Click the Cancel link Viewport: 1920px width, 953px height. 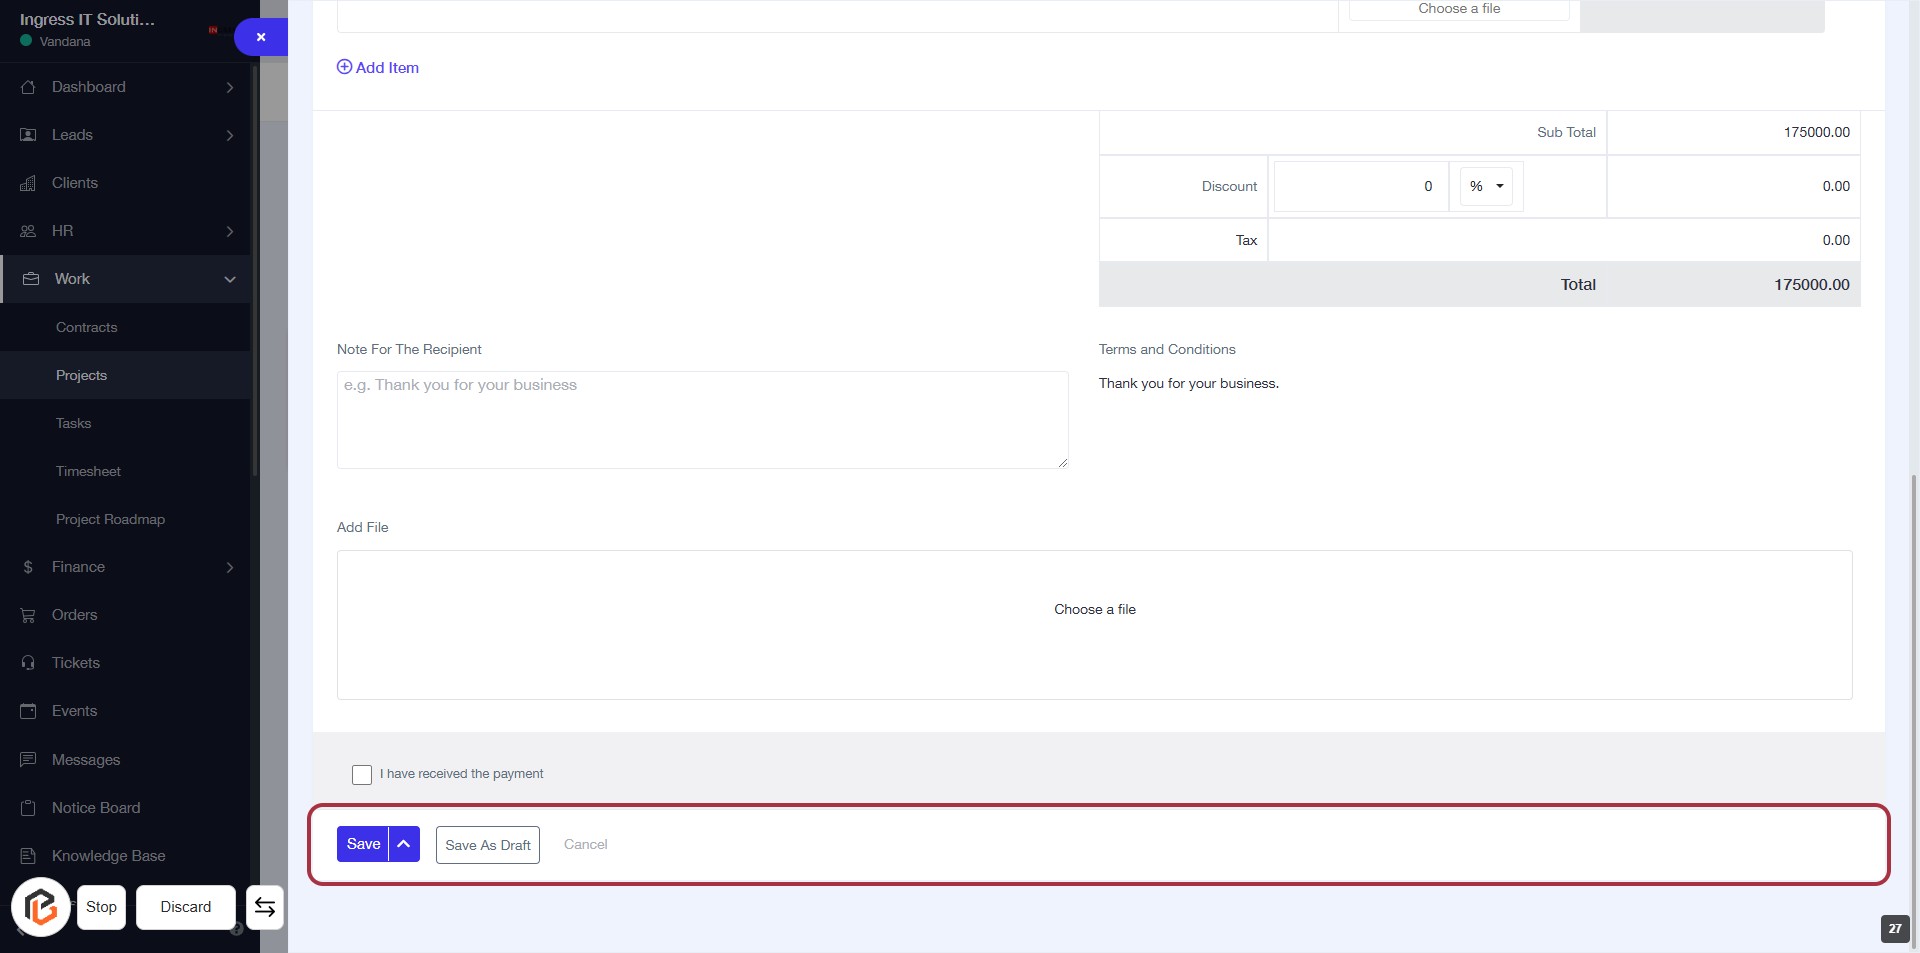[x=585, y=844]
